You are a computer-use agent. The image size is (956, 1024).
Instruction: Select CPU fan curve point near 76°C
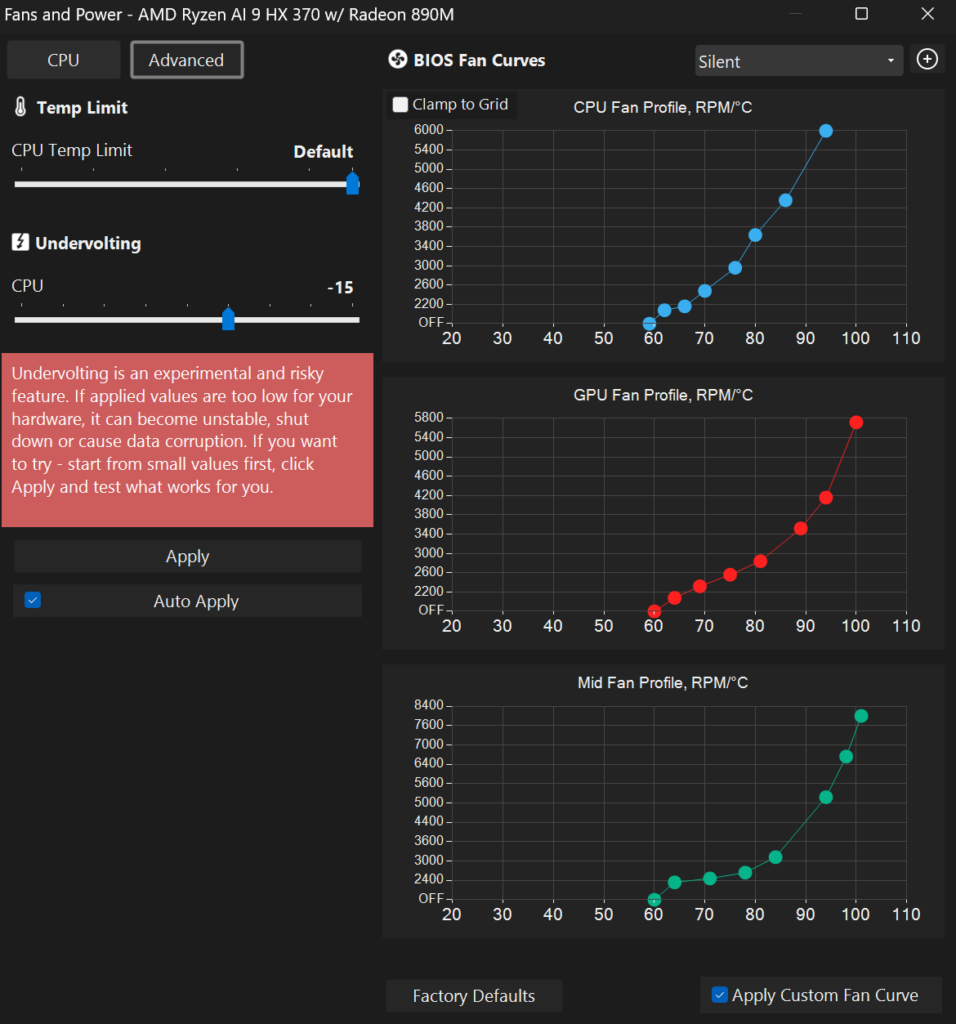pos(735,268)
